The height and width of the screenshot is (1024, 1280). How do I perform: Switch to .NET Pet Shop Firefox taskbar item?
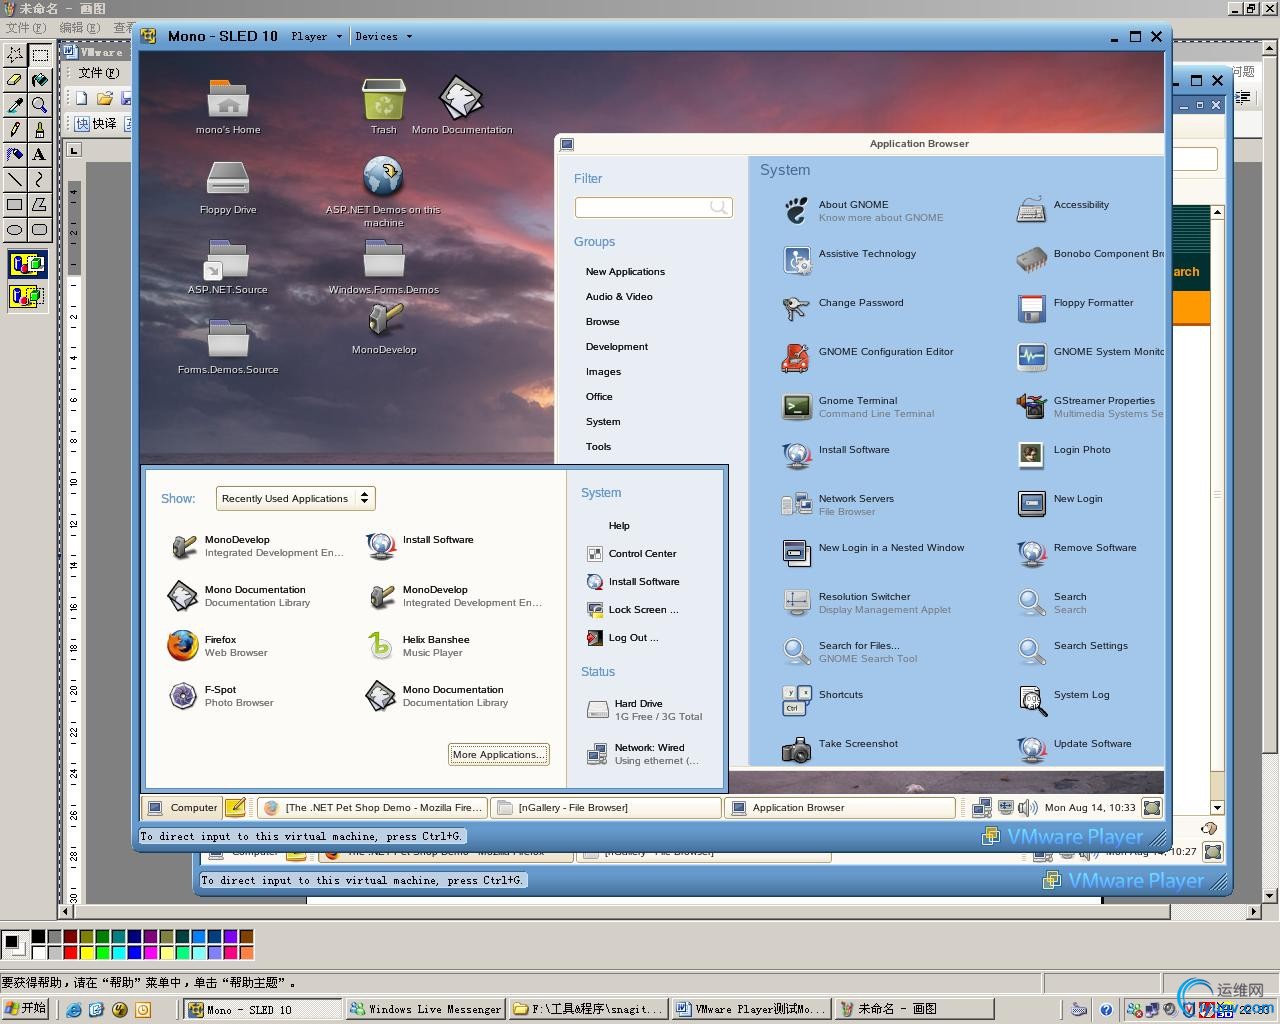point(374,808)
